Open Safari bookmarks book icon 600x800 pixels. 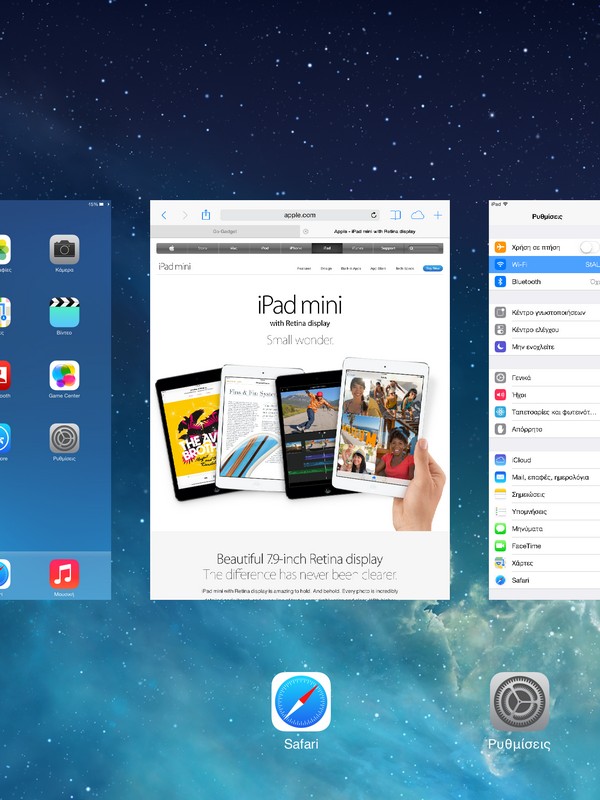[x=395, y=215]
